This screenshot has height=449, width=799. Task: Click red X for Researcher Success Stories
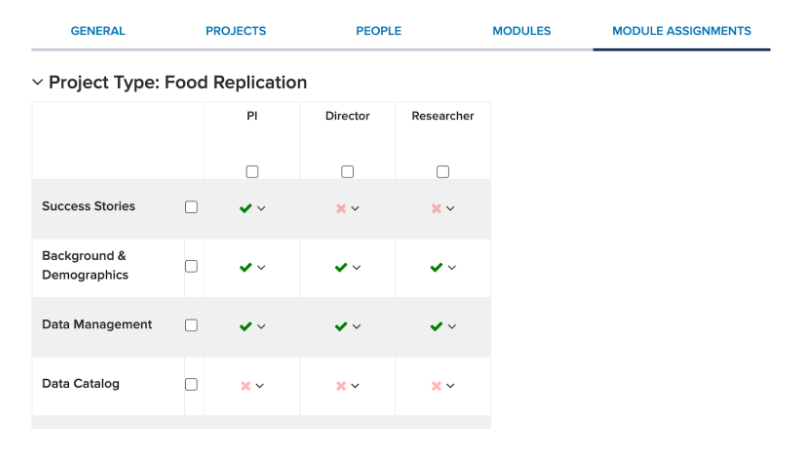(x=436, y=208)
